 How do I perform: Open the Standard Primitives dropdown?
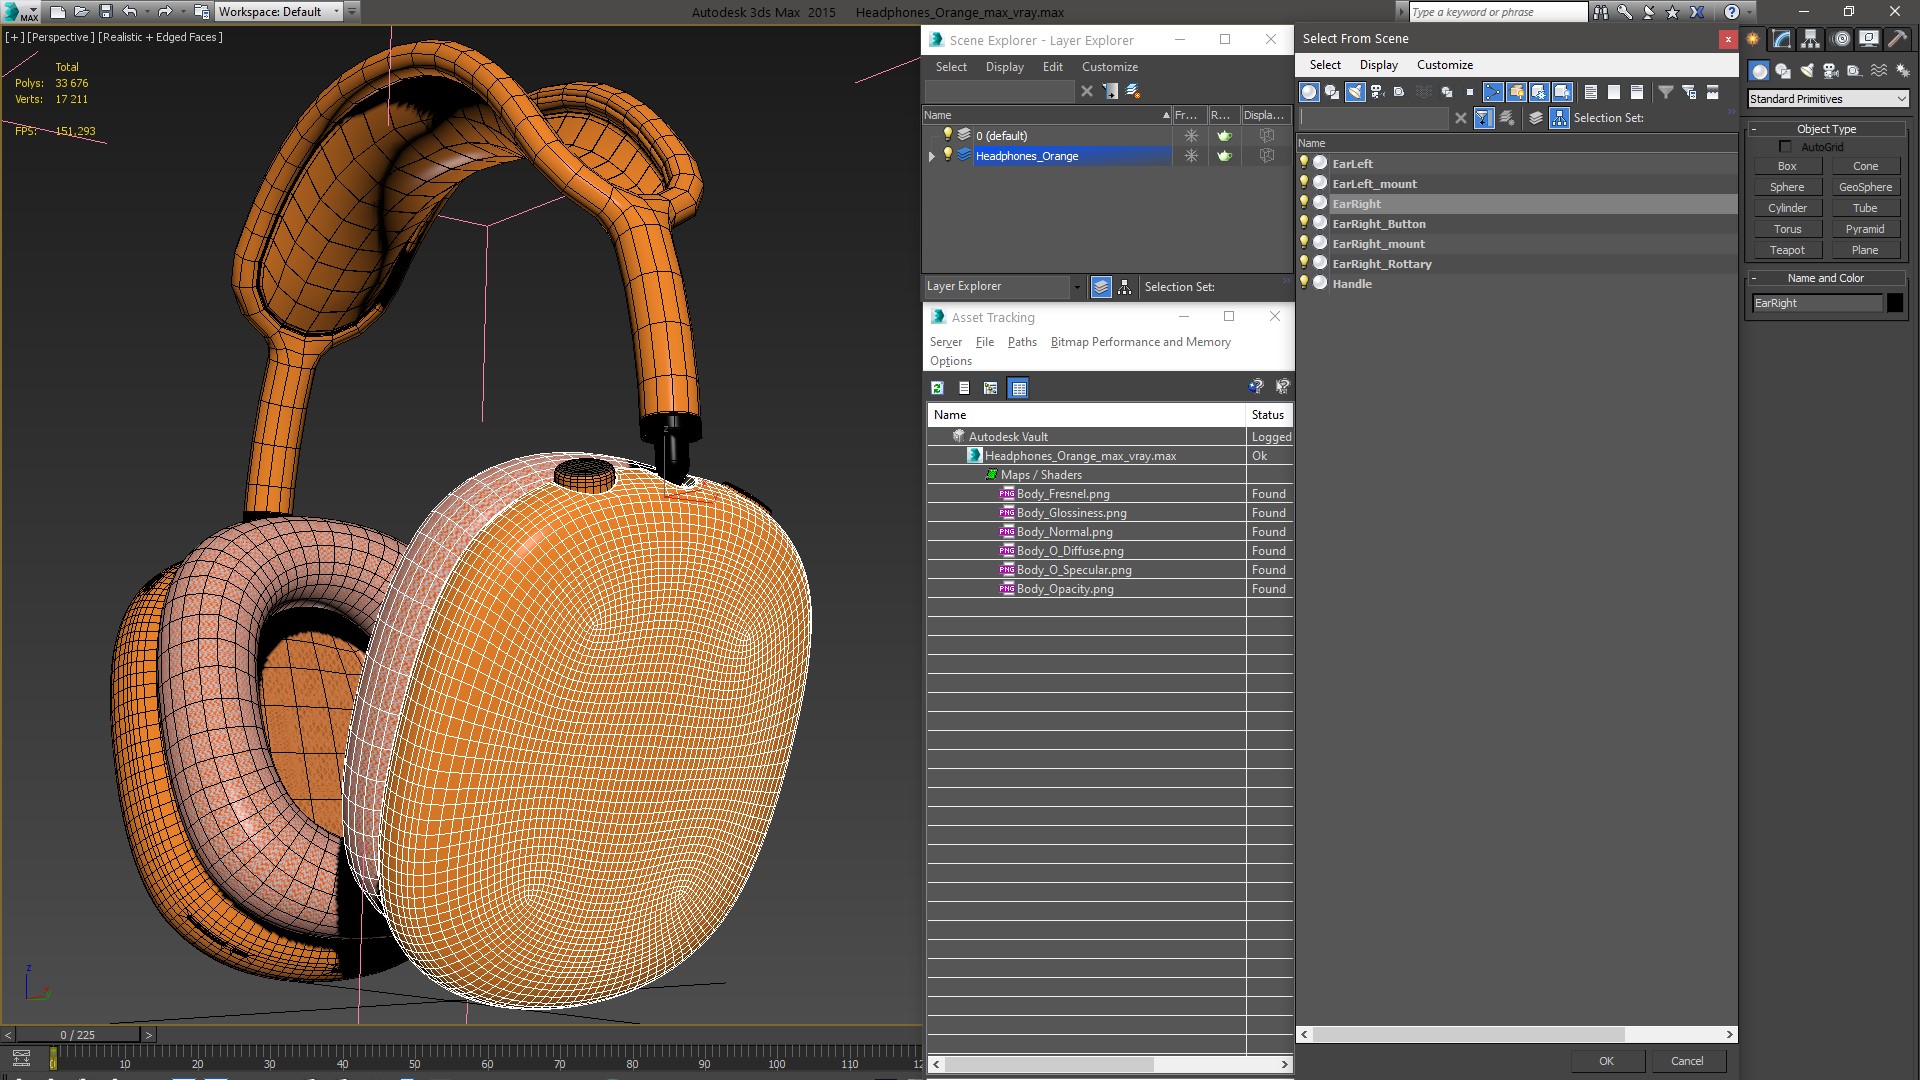[x=1828, y=99]
